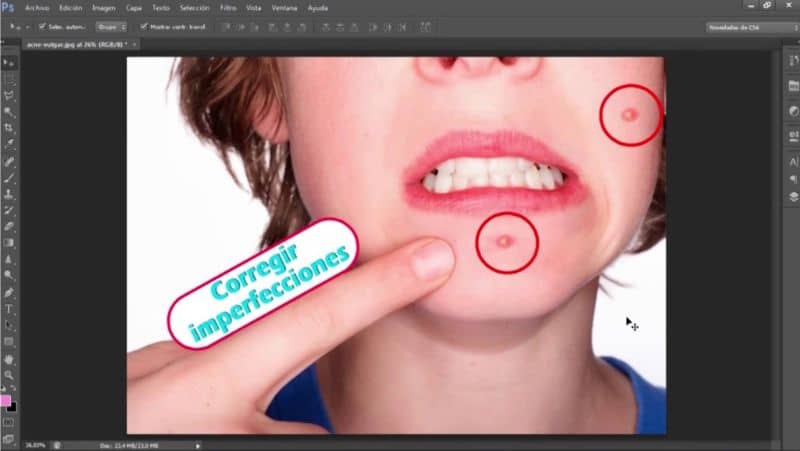Select the Eyedropper tool
Screen dimensions: 800x451
point(9,144)
